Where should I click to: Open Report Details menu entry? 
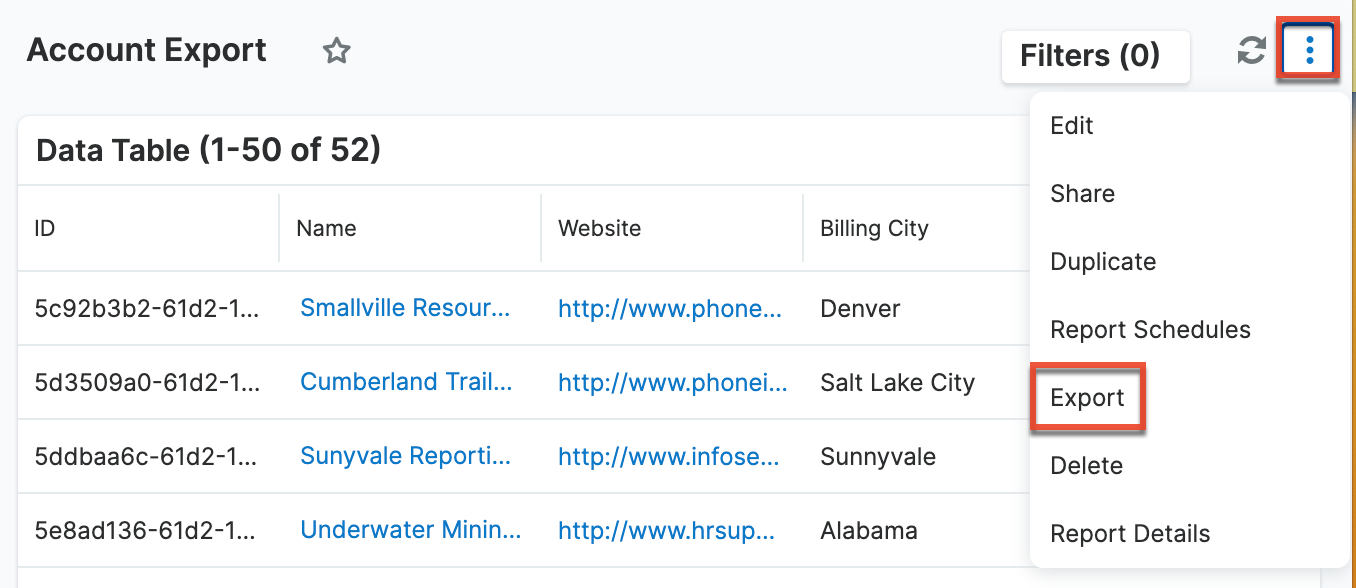[1130, 534]
